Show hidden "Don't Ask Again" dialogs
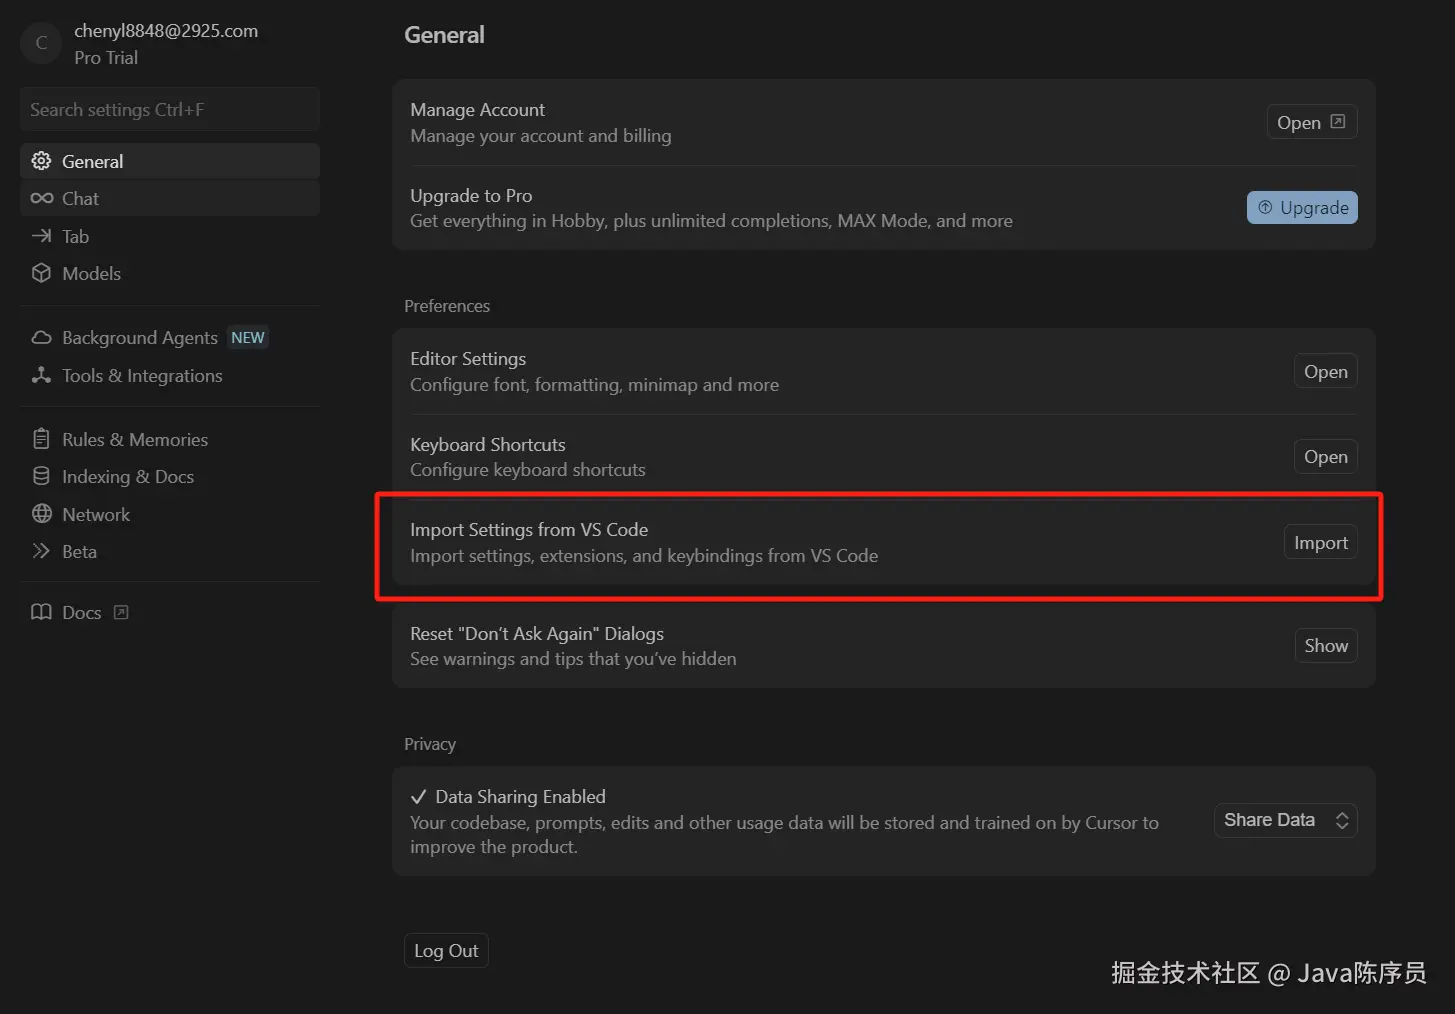1455x1014 pixels. [x=1325, y=646]
